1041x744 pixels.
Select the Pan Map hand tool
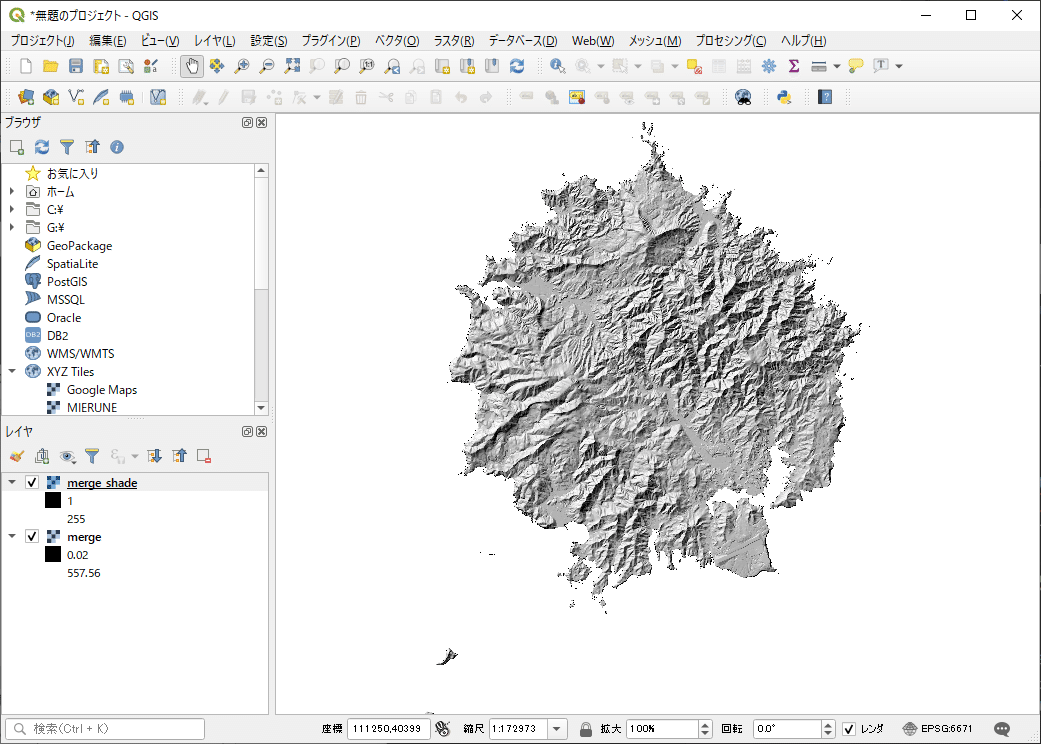pyautogui.click(x=191, y=66)
